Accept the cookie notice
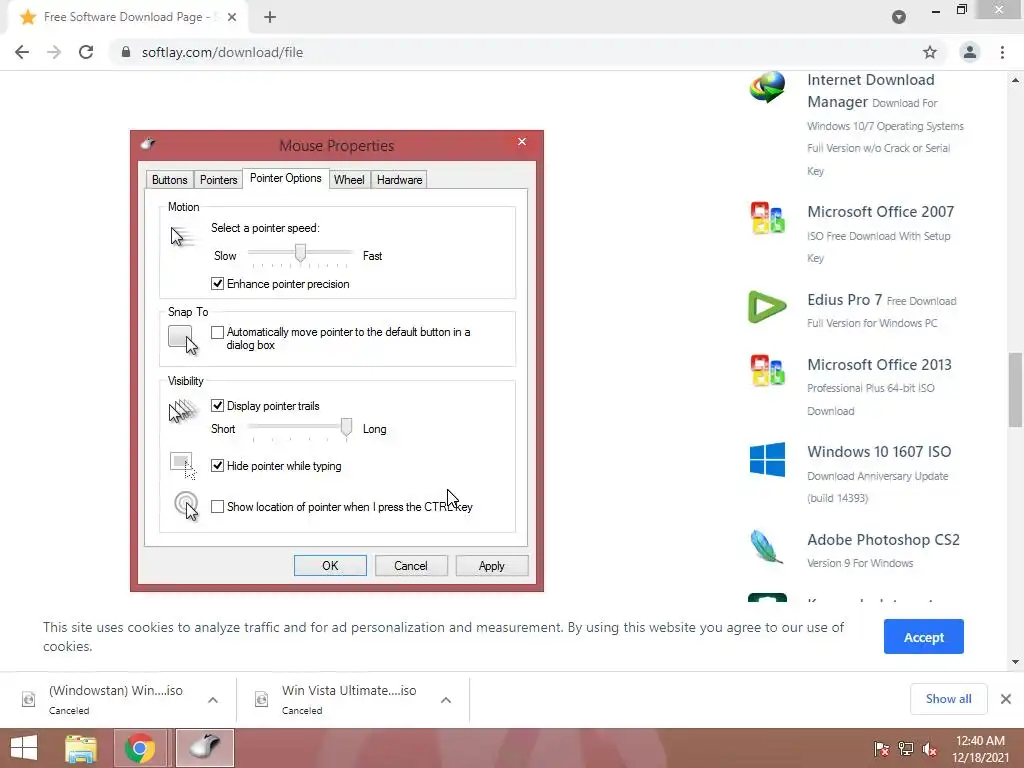 pyautogui.click(x=923, y=637)
